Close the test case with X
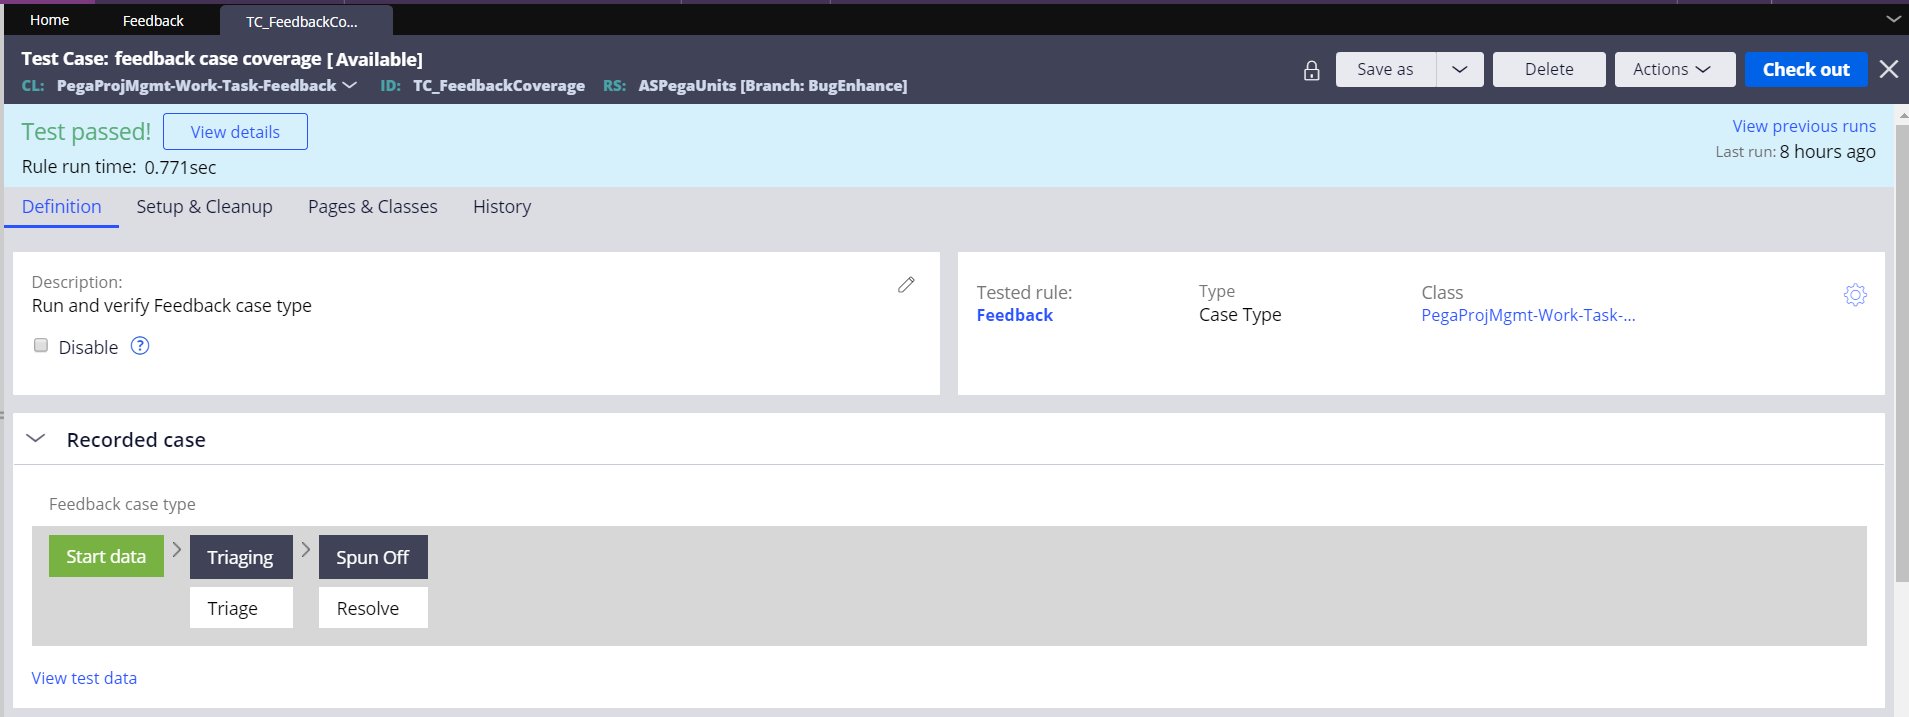 coord(1889,69)
